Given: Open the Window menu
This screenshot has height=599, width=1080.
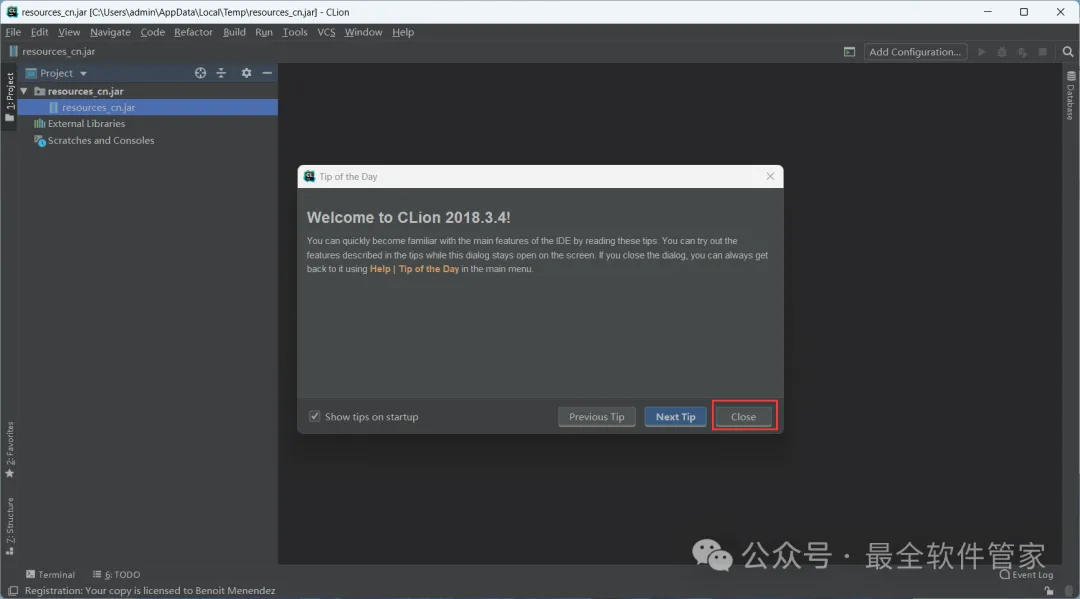Looking at the screenshot, I should tap(363, 32).
